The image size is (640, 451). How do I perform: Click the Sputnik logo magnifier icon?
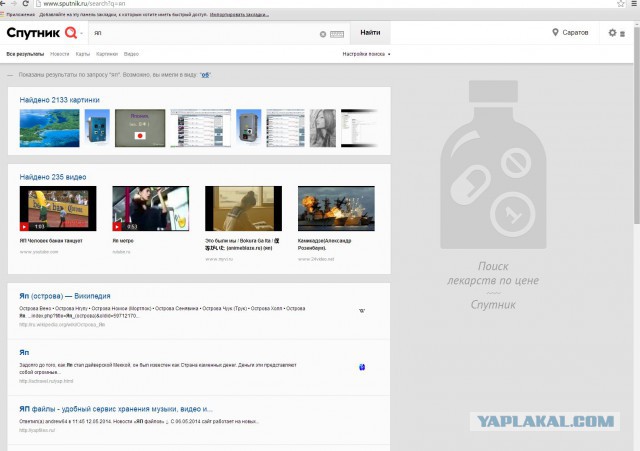click(71, 33)
